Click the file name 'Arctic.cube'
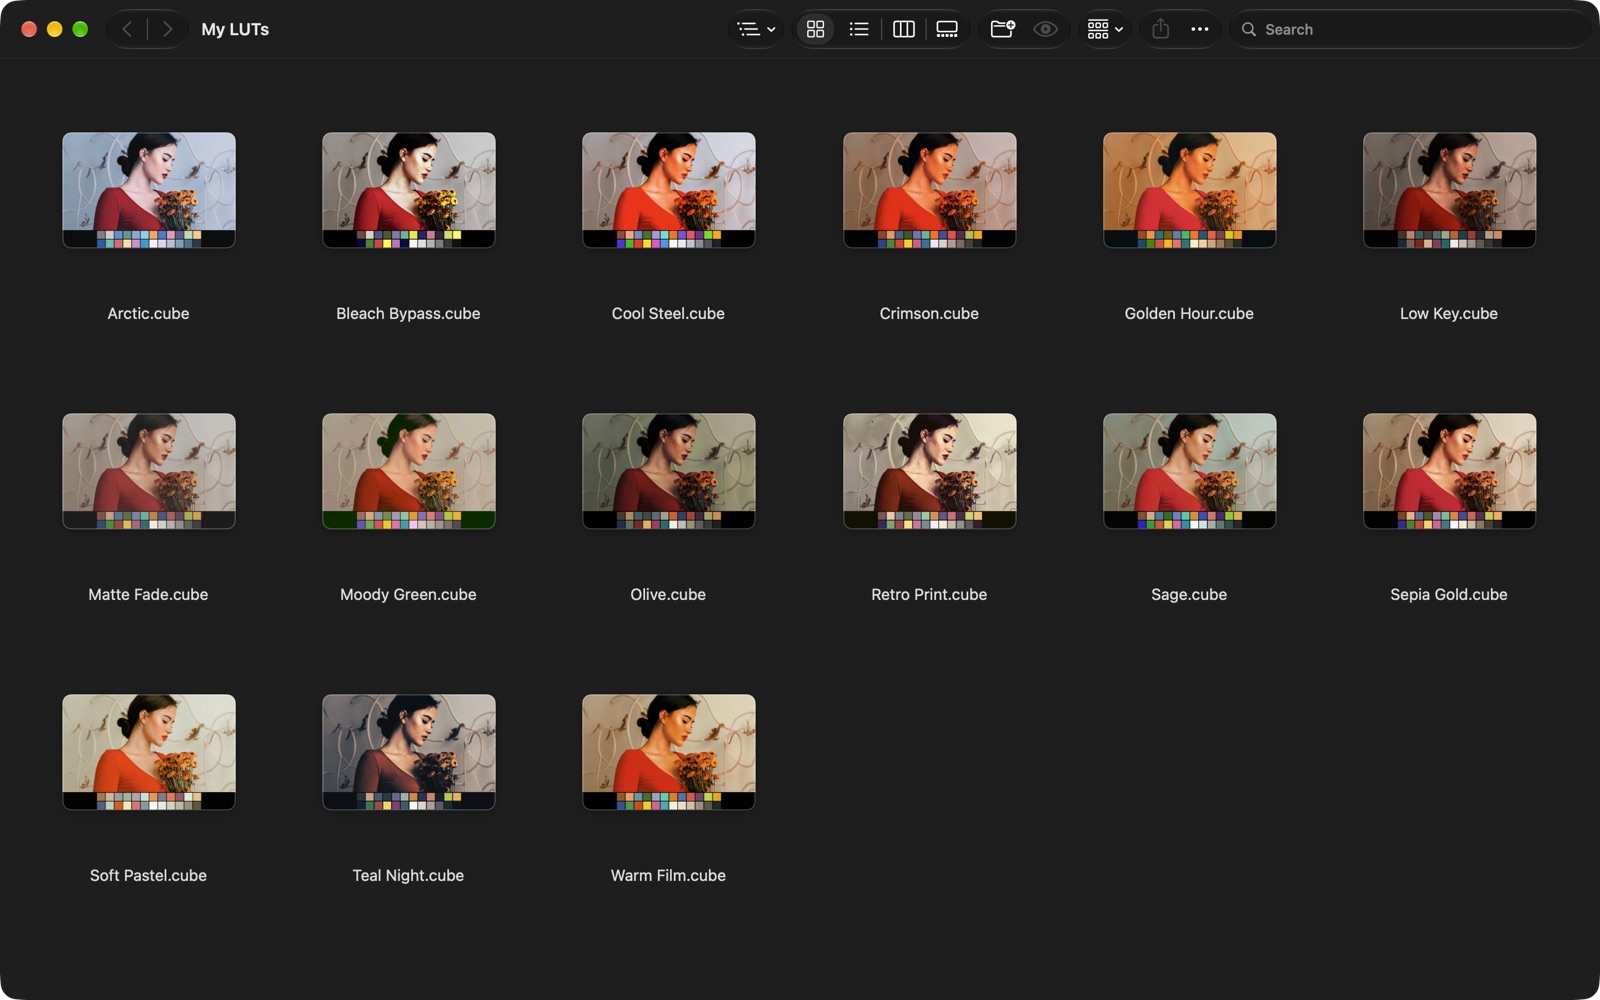1600x1000 pixels. click(148, 313)
